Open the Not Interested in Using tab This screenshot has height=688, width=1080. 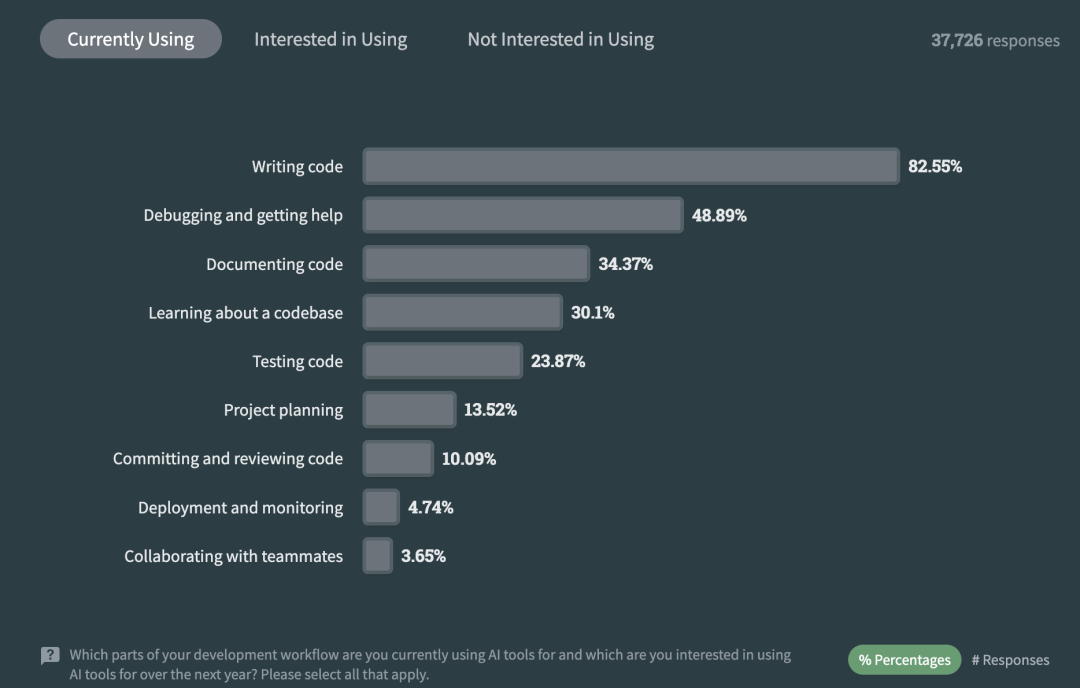(x=561, y=39)
